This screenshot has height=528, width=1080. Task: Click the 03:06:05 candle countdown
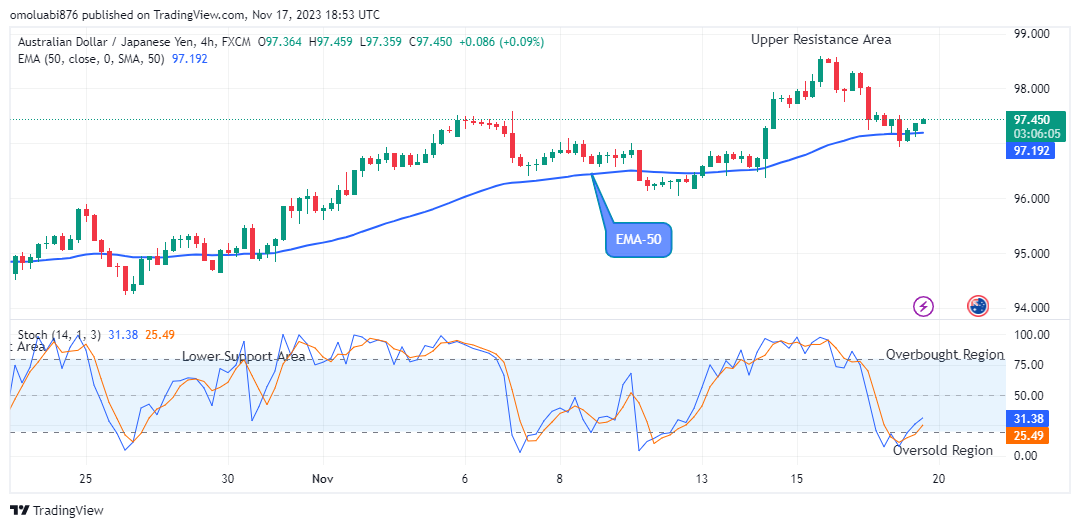point(1035,133)
